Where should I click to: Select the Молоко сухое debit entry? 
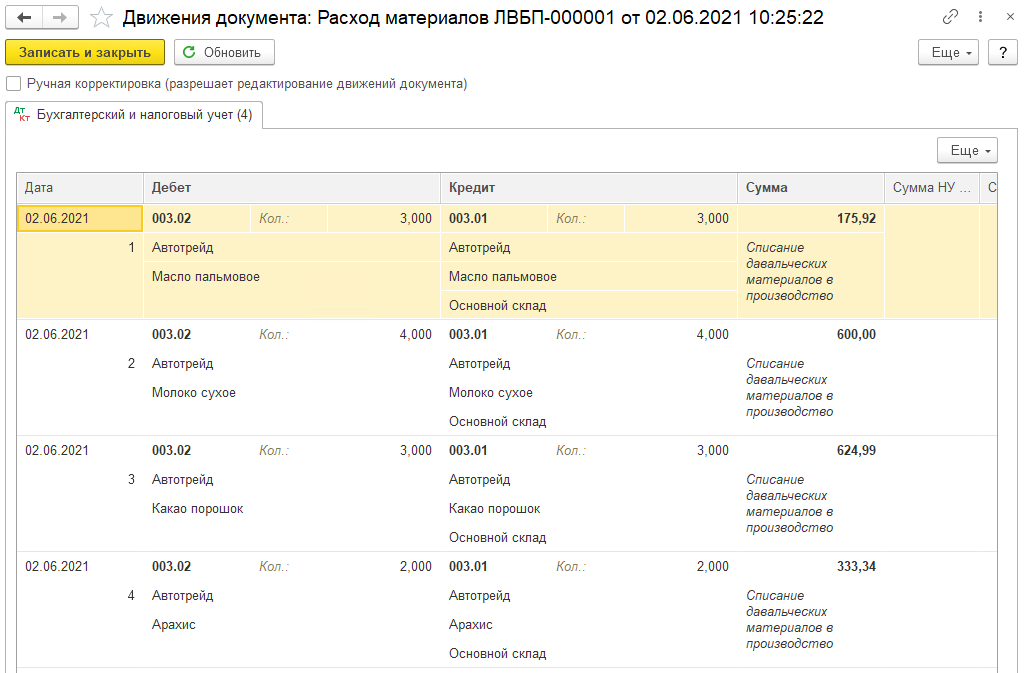click(194, 393)
